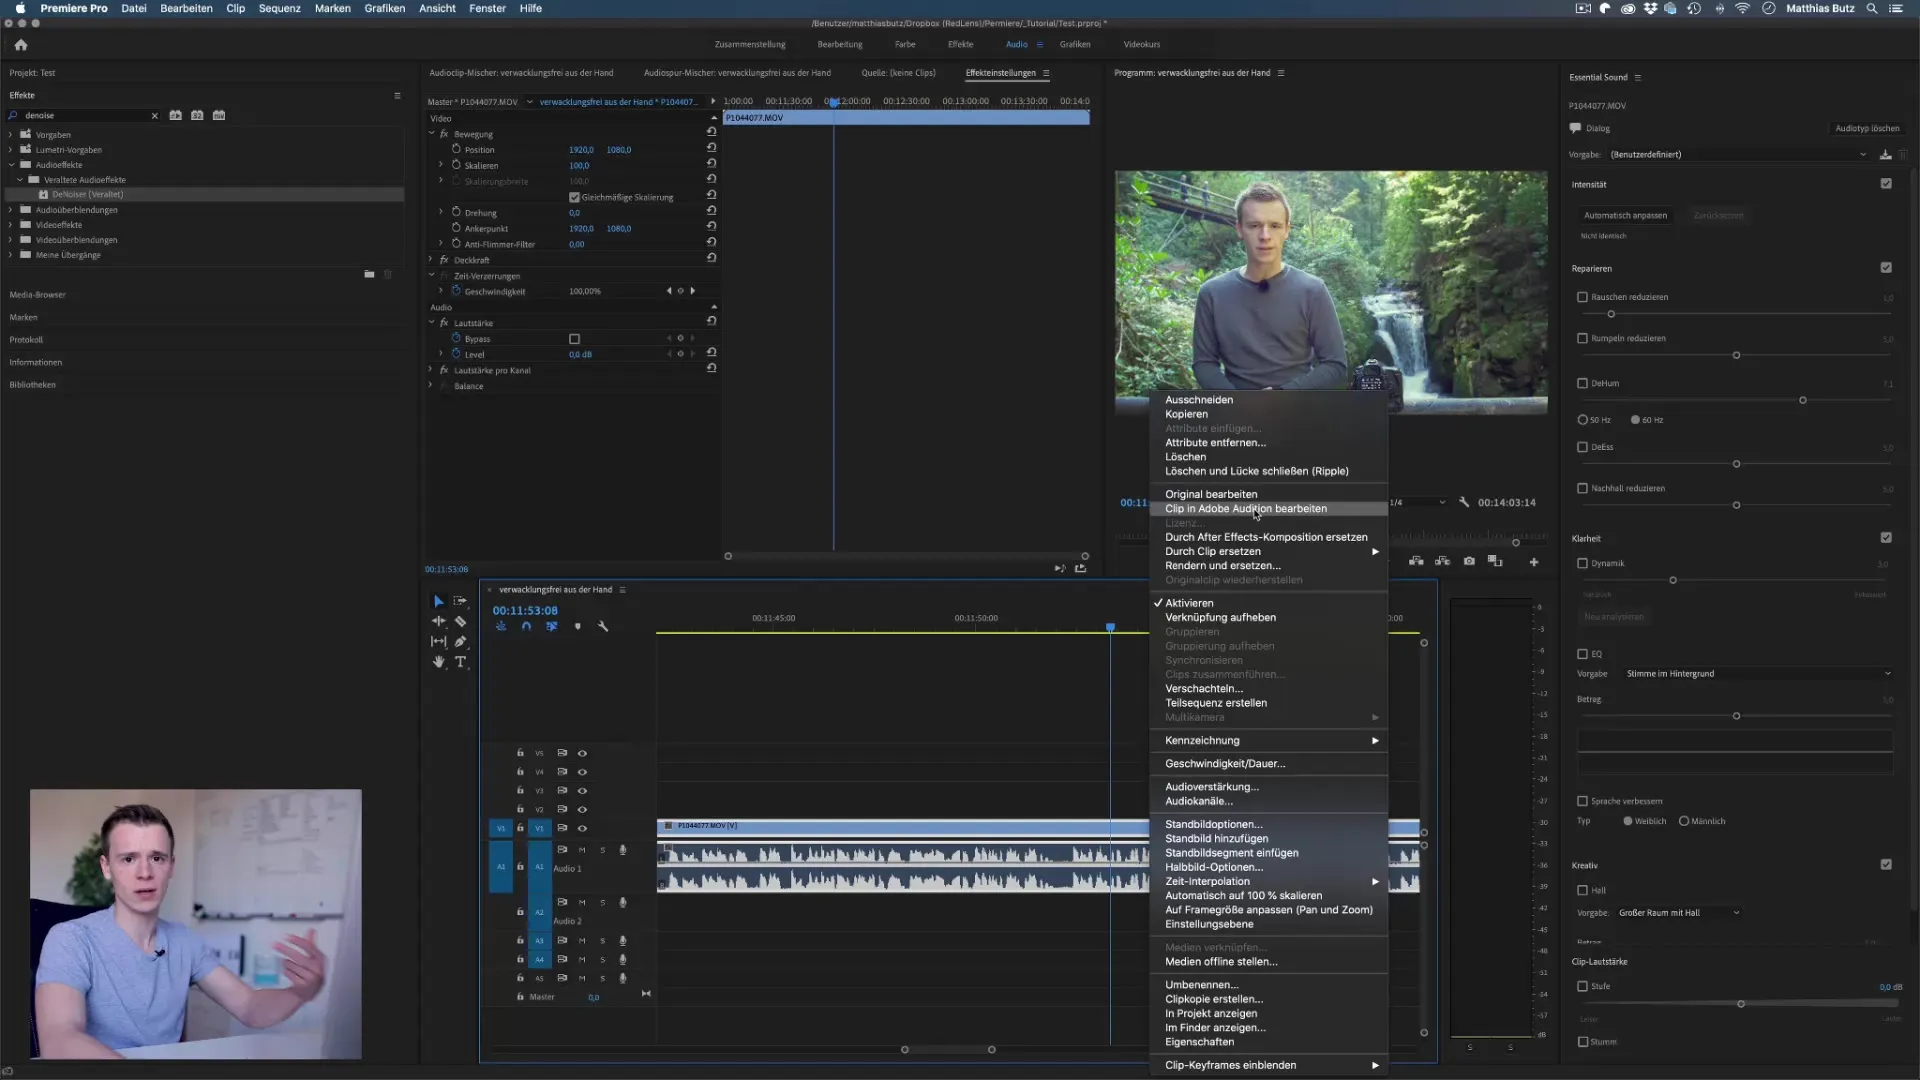Screen dimensions: 1920x1080
Task: Enable Rumpeln reduzieren checkbox
Action: coord(1582,338)
